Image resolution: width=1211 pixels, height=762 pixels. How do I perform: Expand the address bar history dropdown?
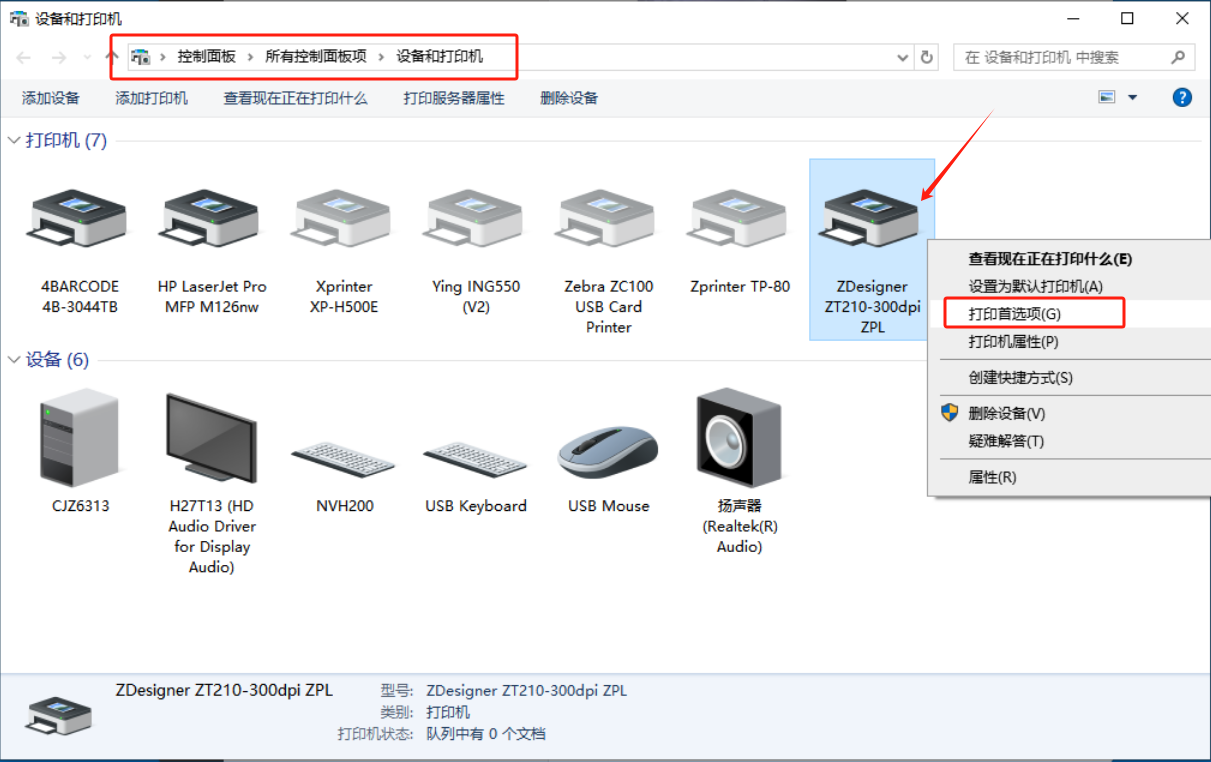(x=903, y=57)
